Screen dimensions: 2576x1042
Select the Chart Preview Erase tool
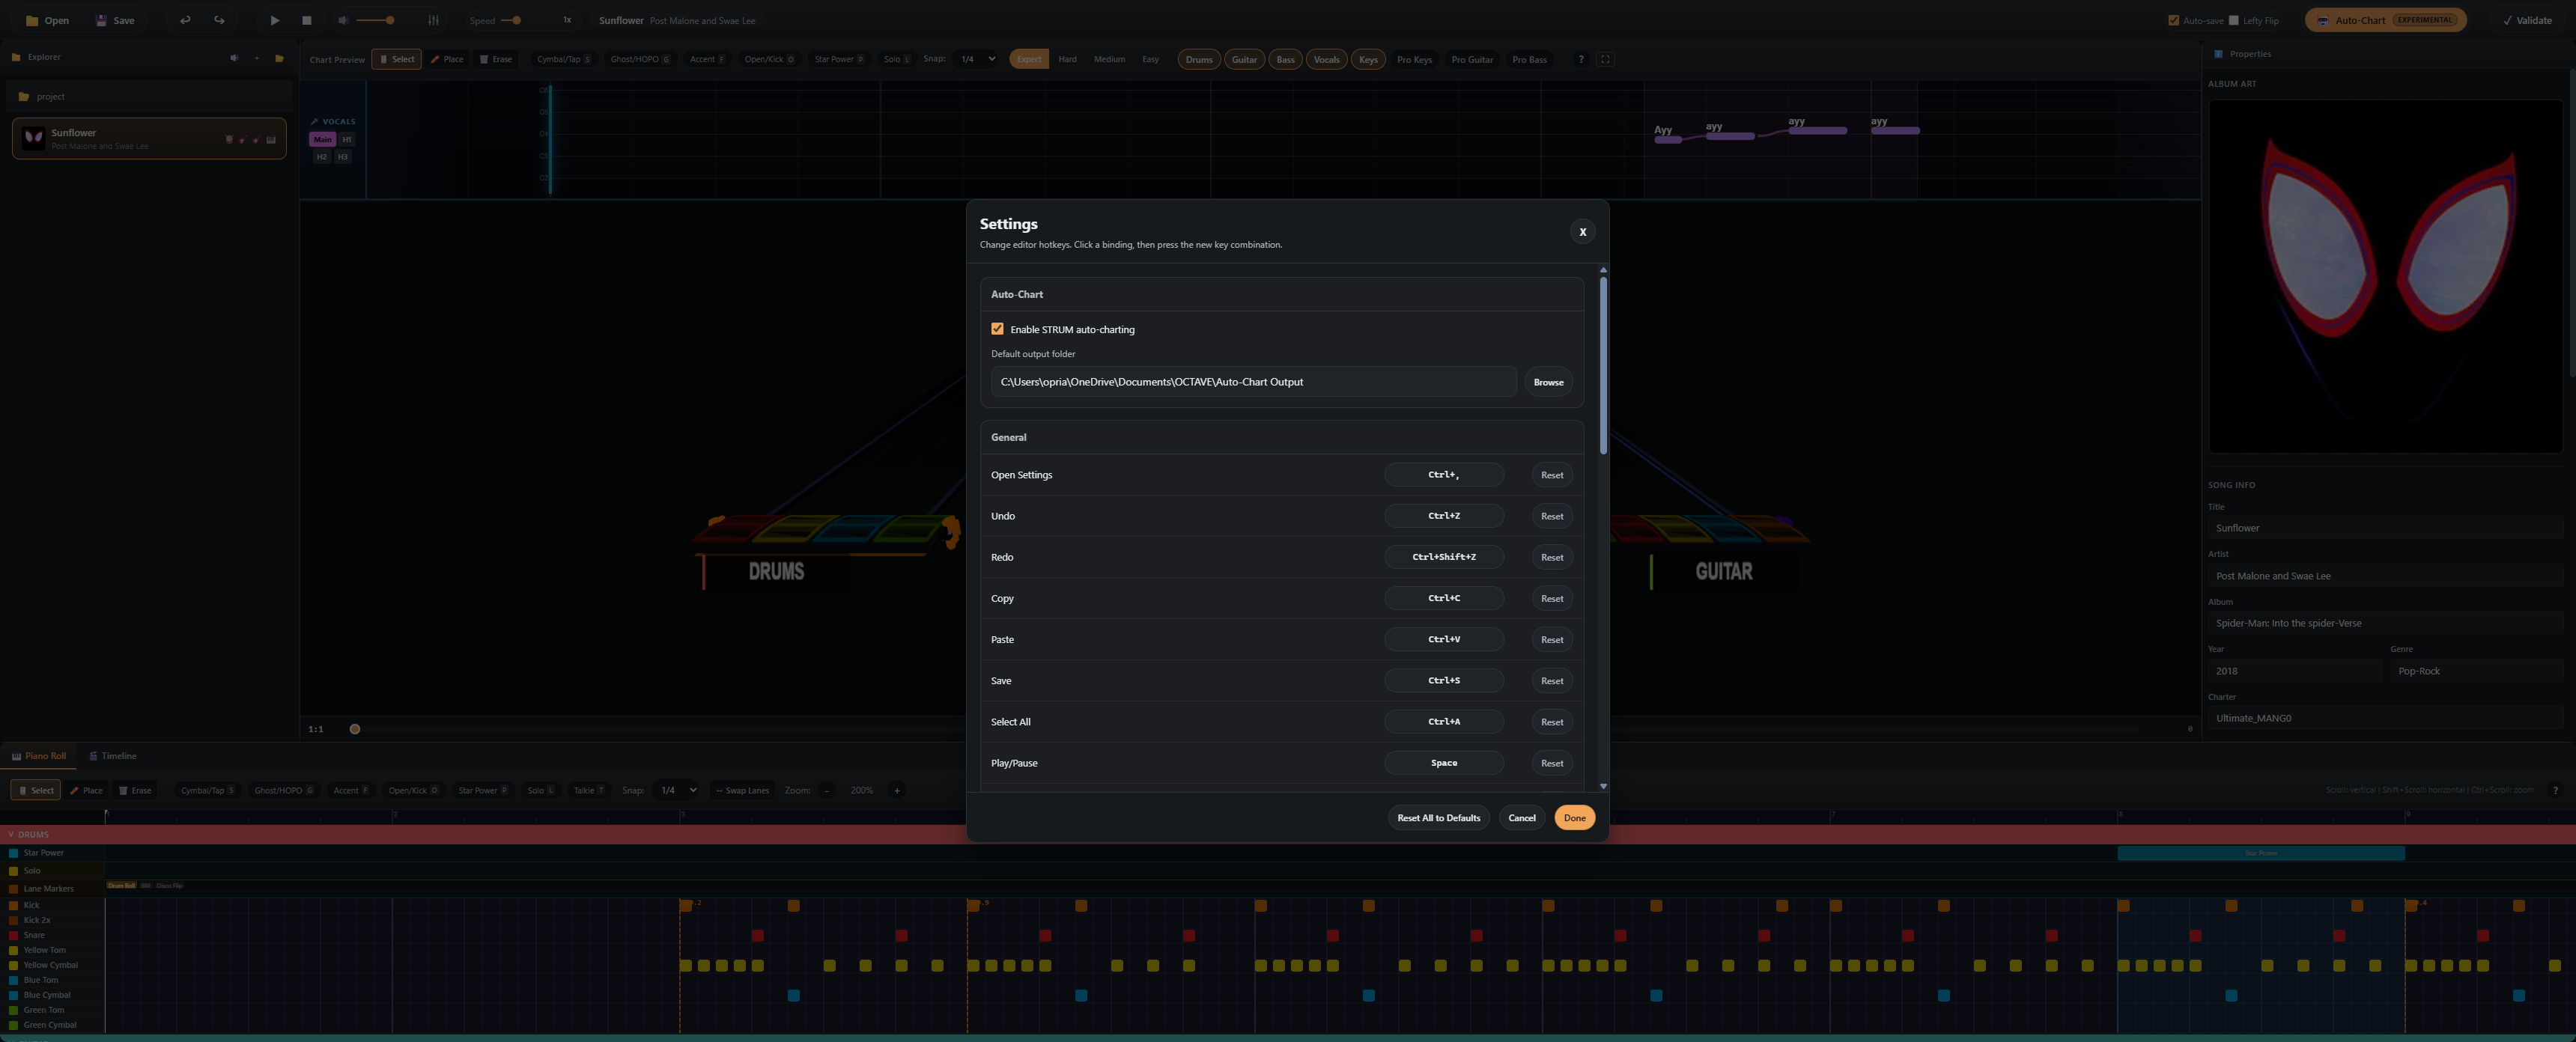(x=496, y=59)
